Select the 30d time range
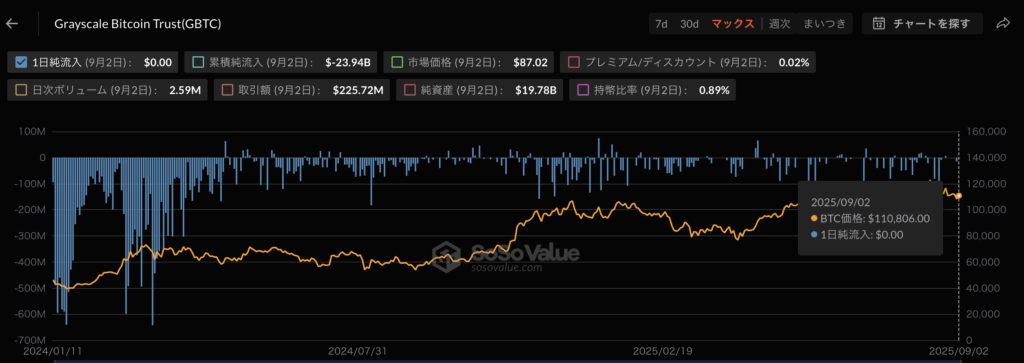The width and height of the screenshot is (1024, 363). coord(690,24)
